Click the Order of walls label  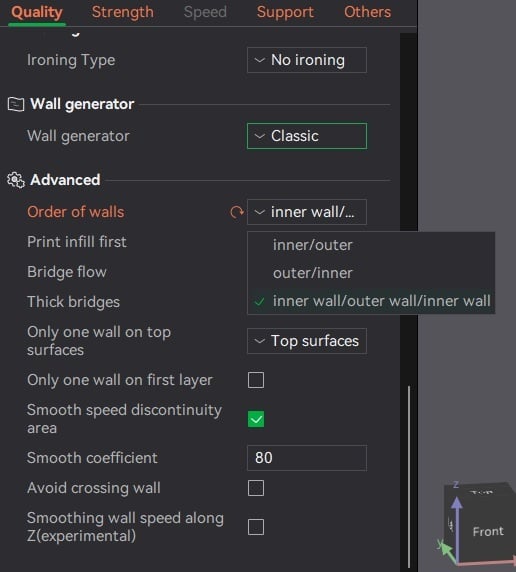pos(76,212)
